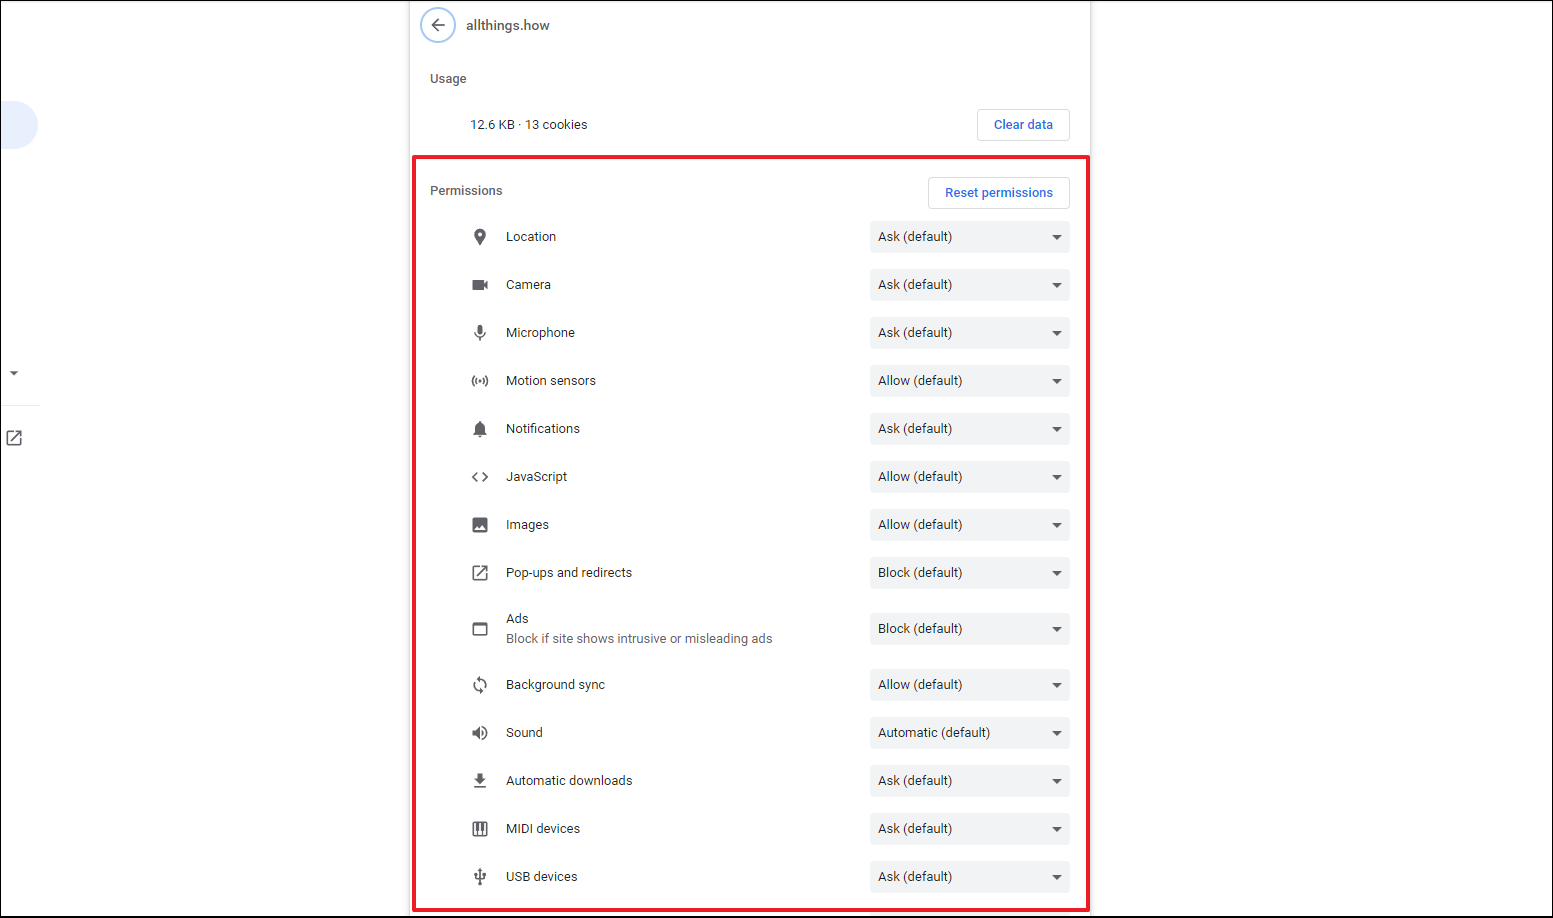Click the Notifications bell icon

pos(480,429)
